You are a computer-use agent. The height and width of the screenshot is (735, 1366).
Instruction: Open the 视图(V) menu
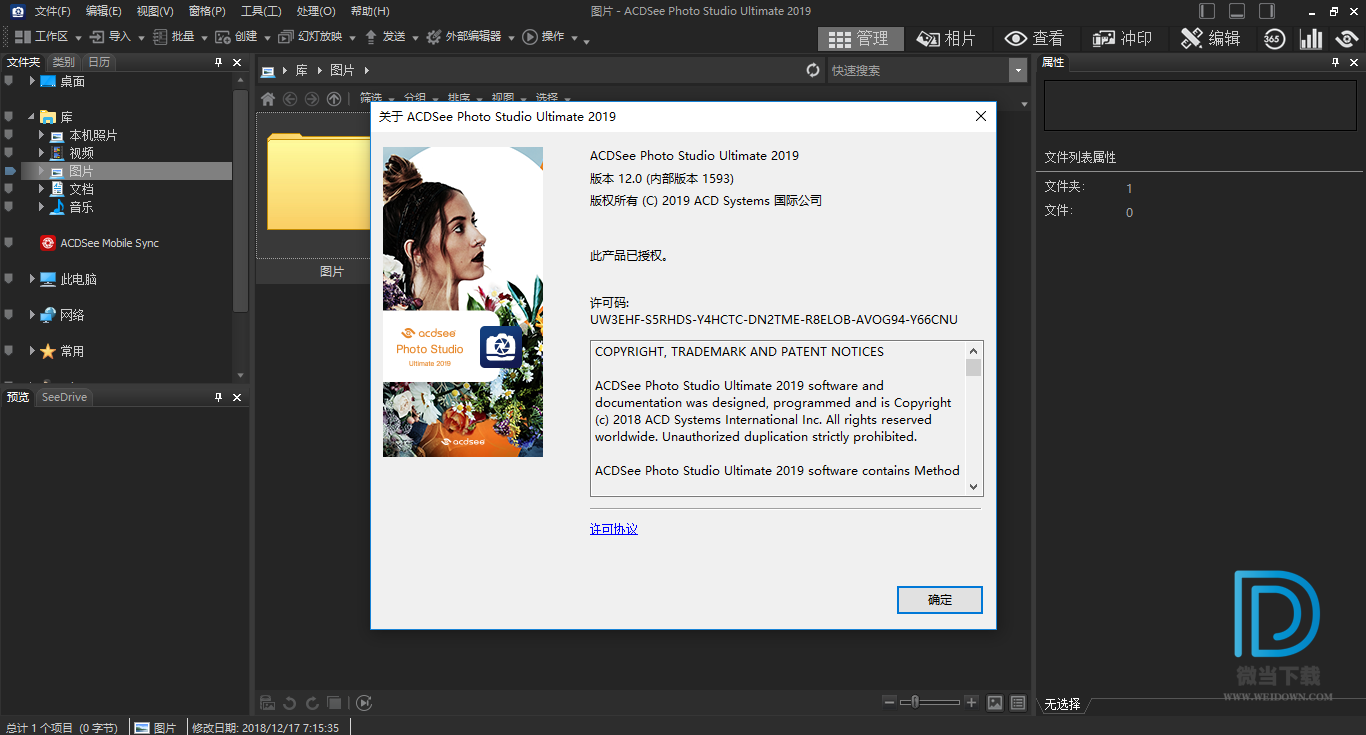click(155, 11)
